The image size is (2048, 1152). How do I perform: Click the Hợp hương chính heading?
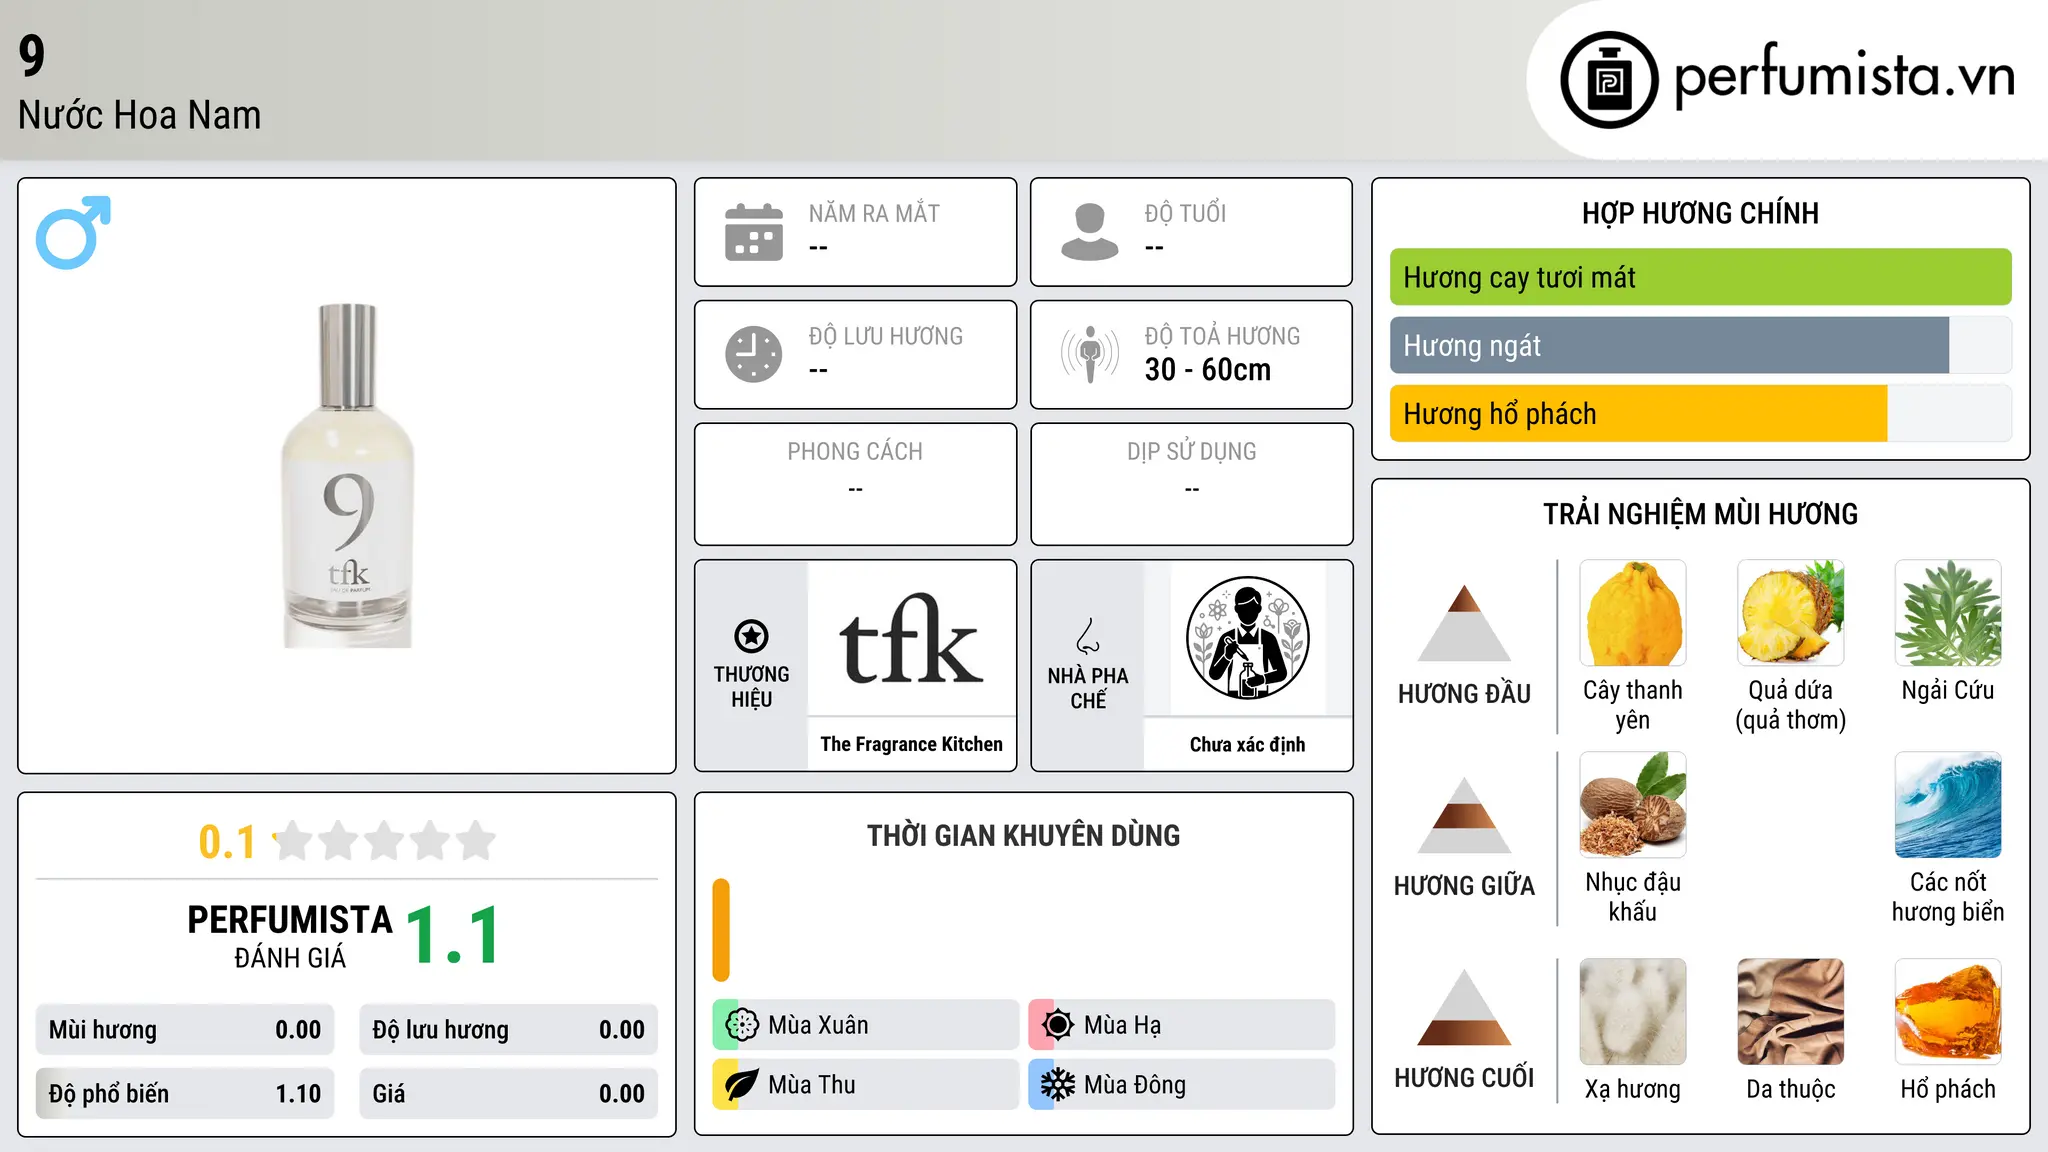[x=1700, y=213]
